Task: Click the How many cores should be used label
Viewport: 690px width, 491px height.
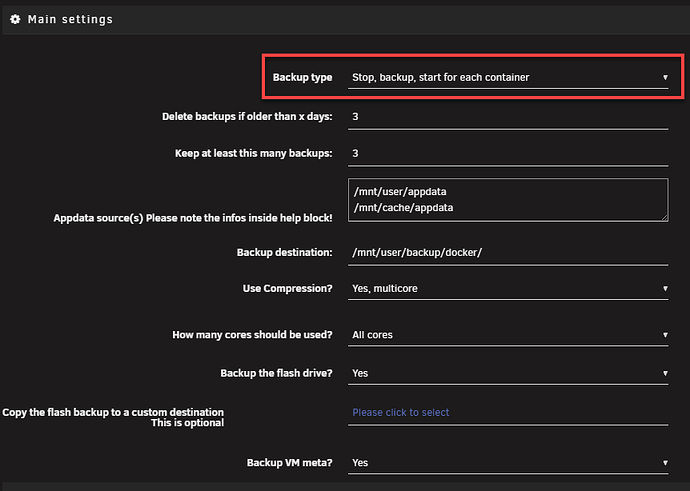Action: click(252, 335)
